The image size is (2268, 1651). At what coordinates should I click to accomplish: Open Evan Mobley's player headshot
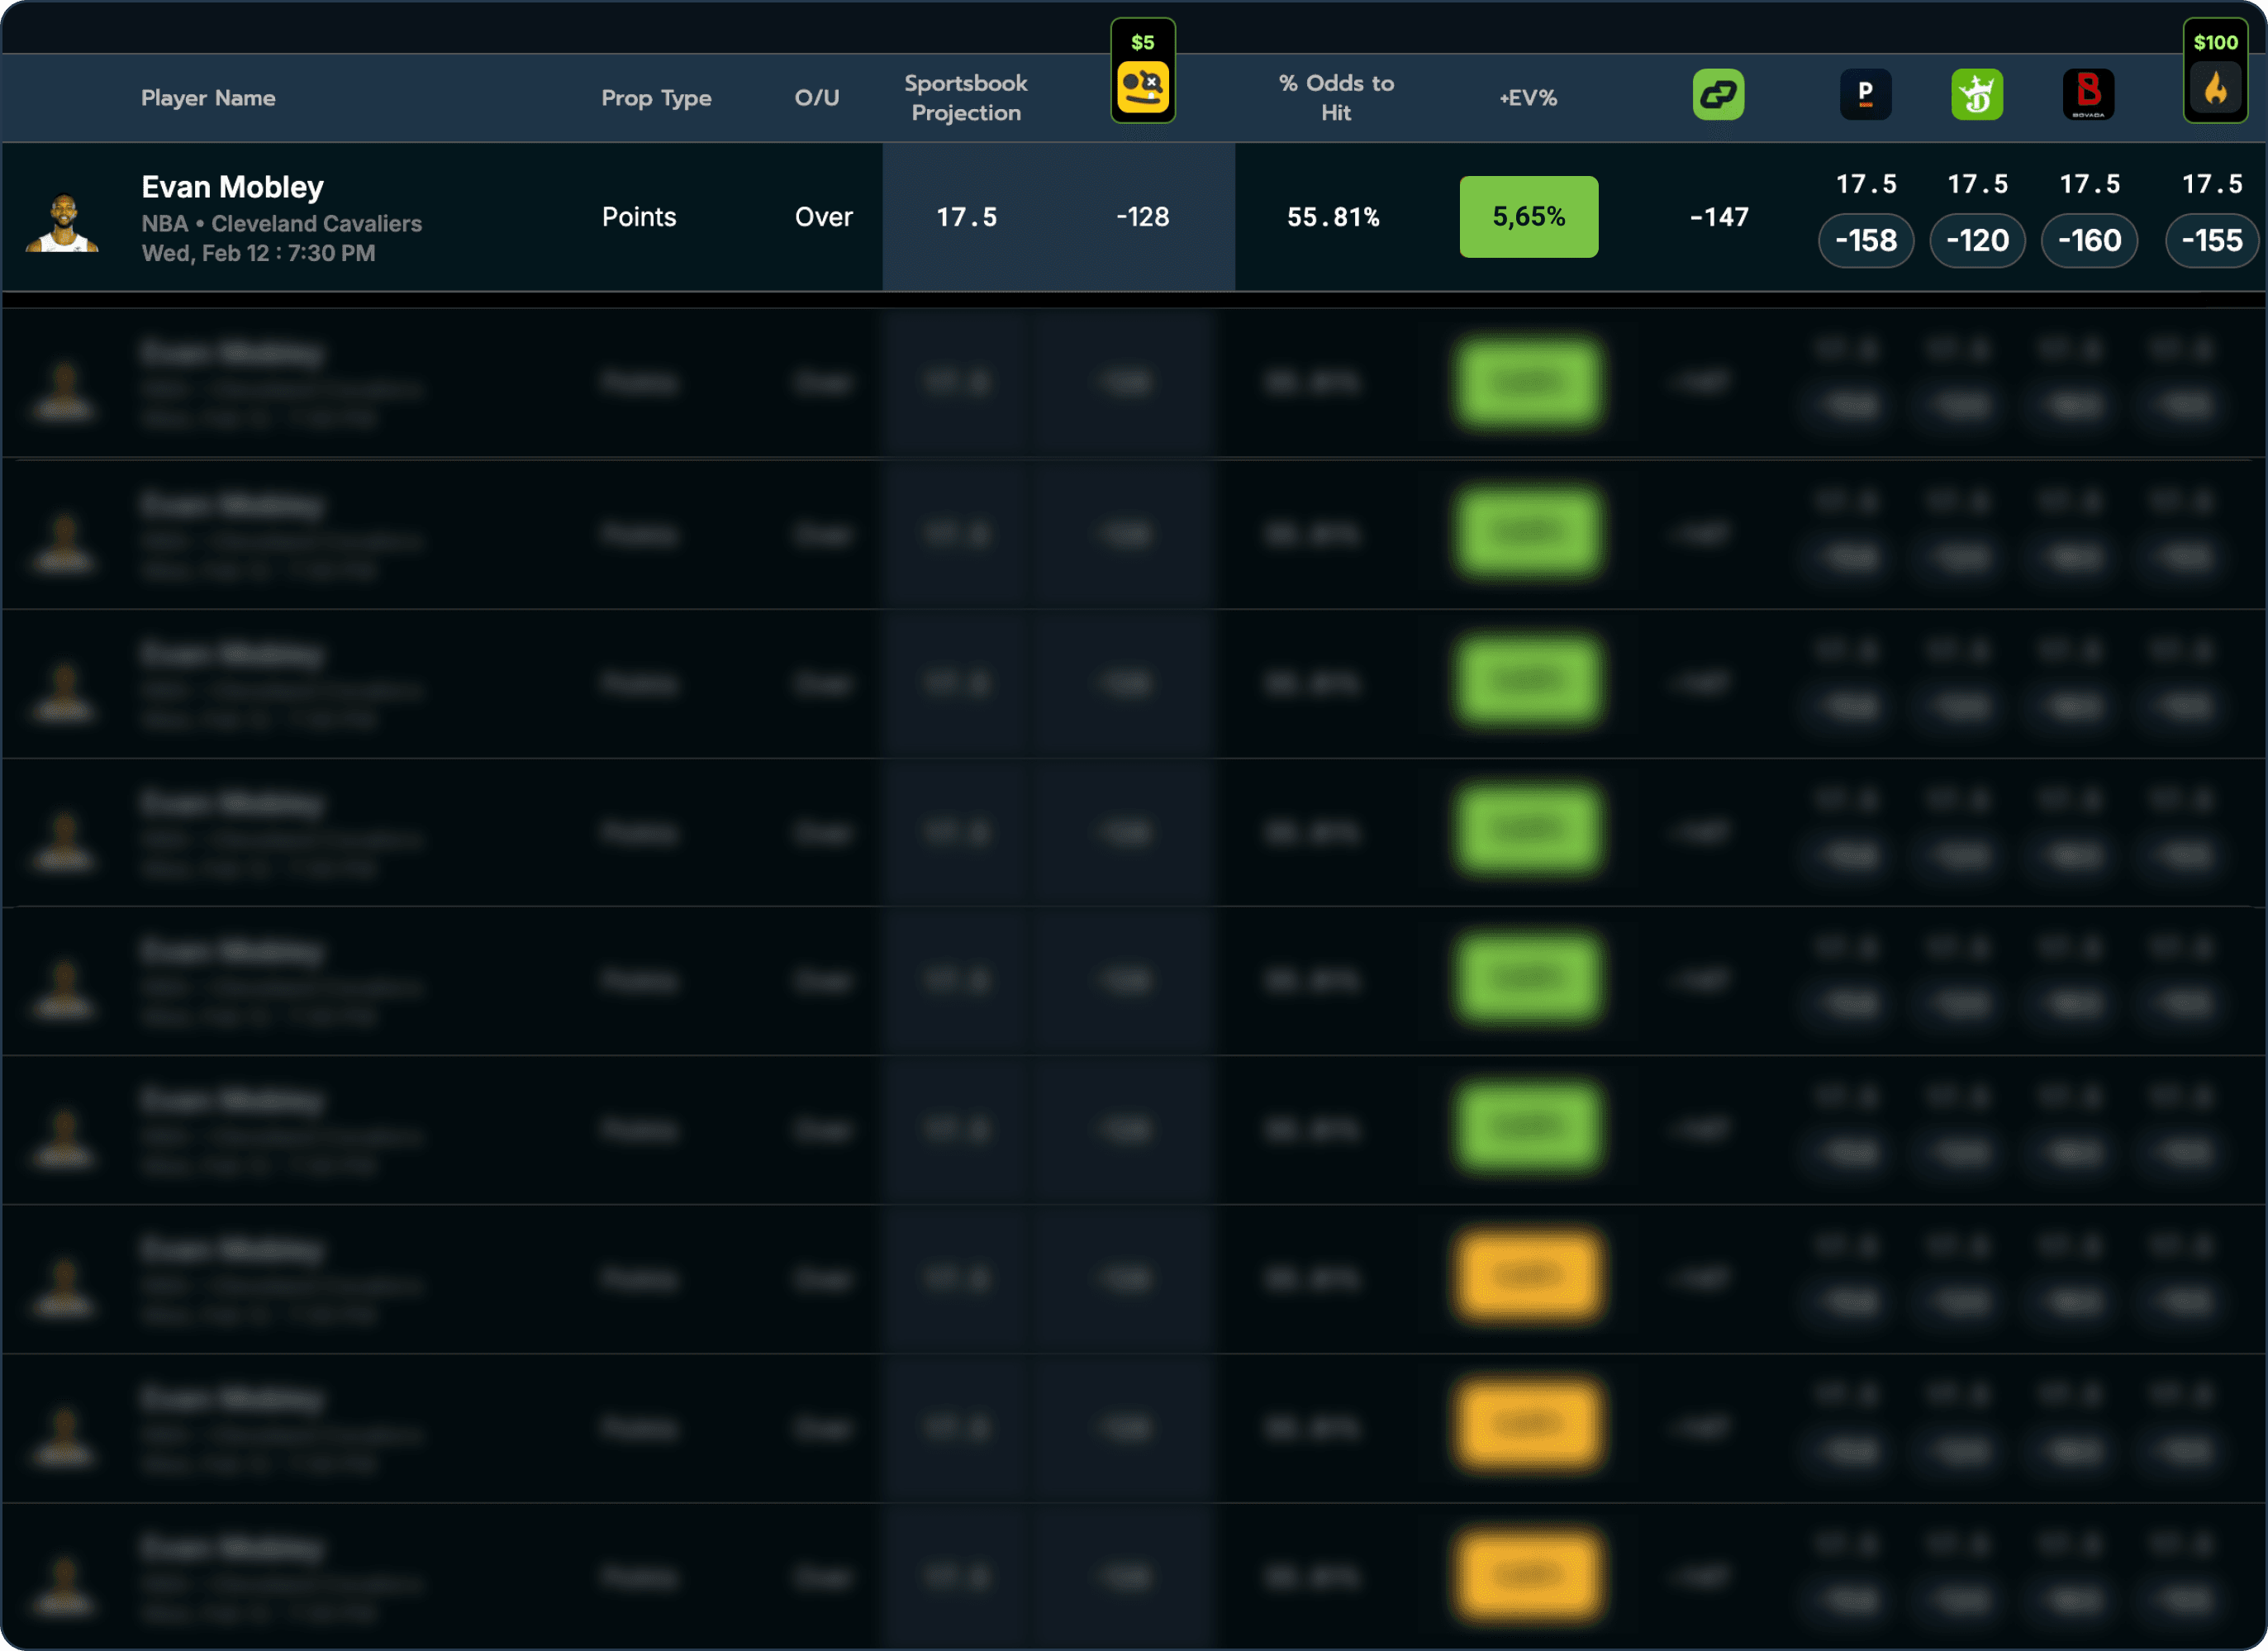(x=62, y=222)
